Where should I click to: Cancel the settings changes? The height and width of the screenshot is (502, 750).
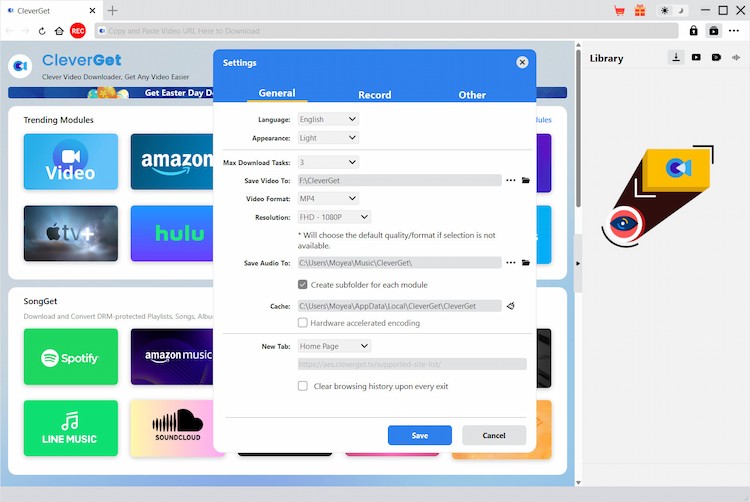click(494, 435)
